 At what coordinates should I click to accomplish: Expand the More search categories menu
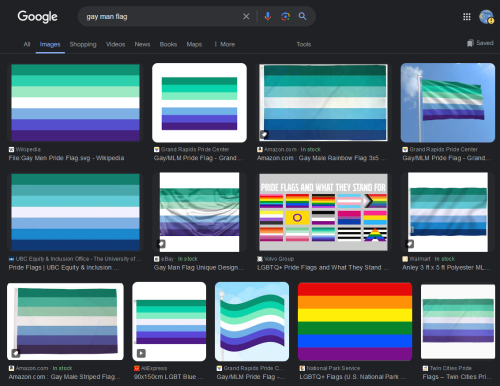click(225, 44)
